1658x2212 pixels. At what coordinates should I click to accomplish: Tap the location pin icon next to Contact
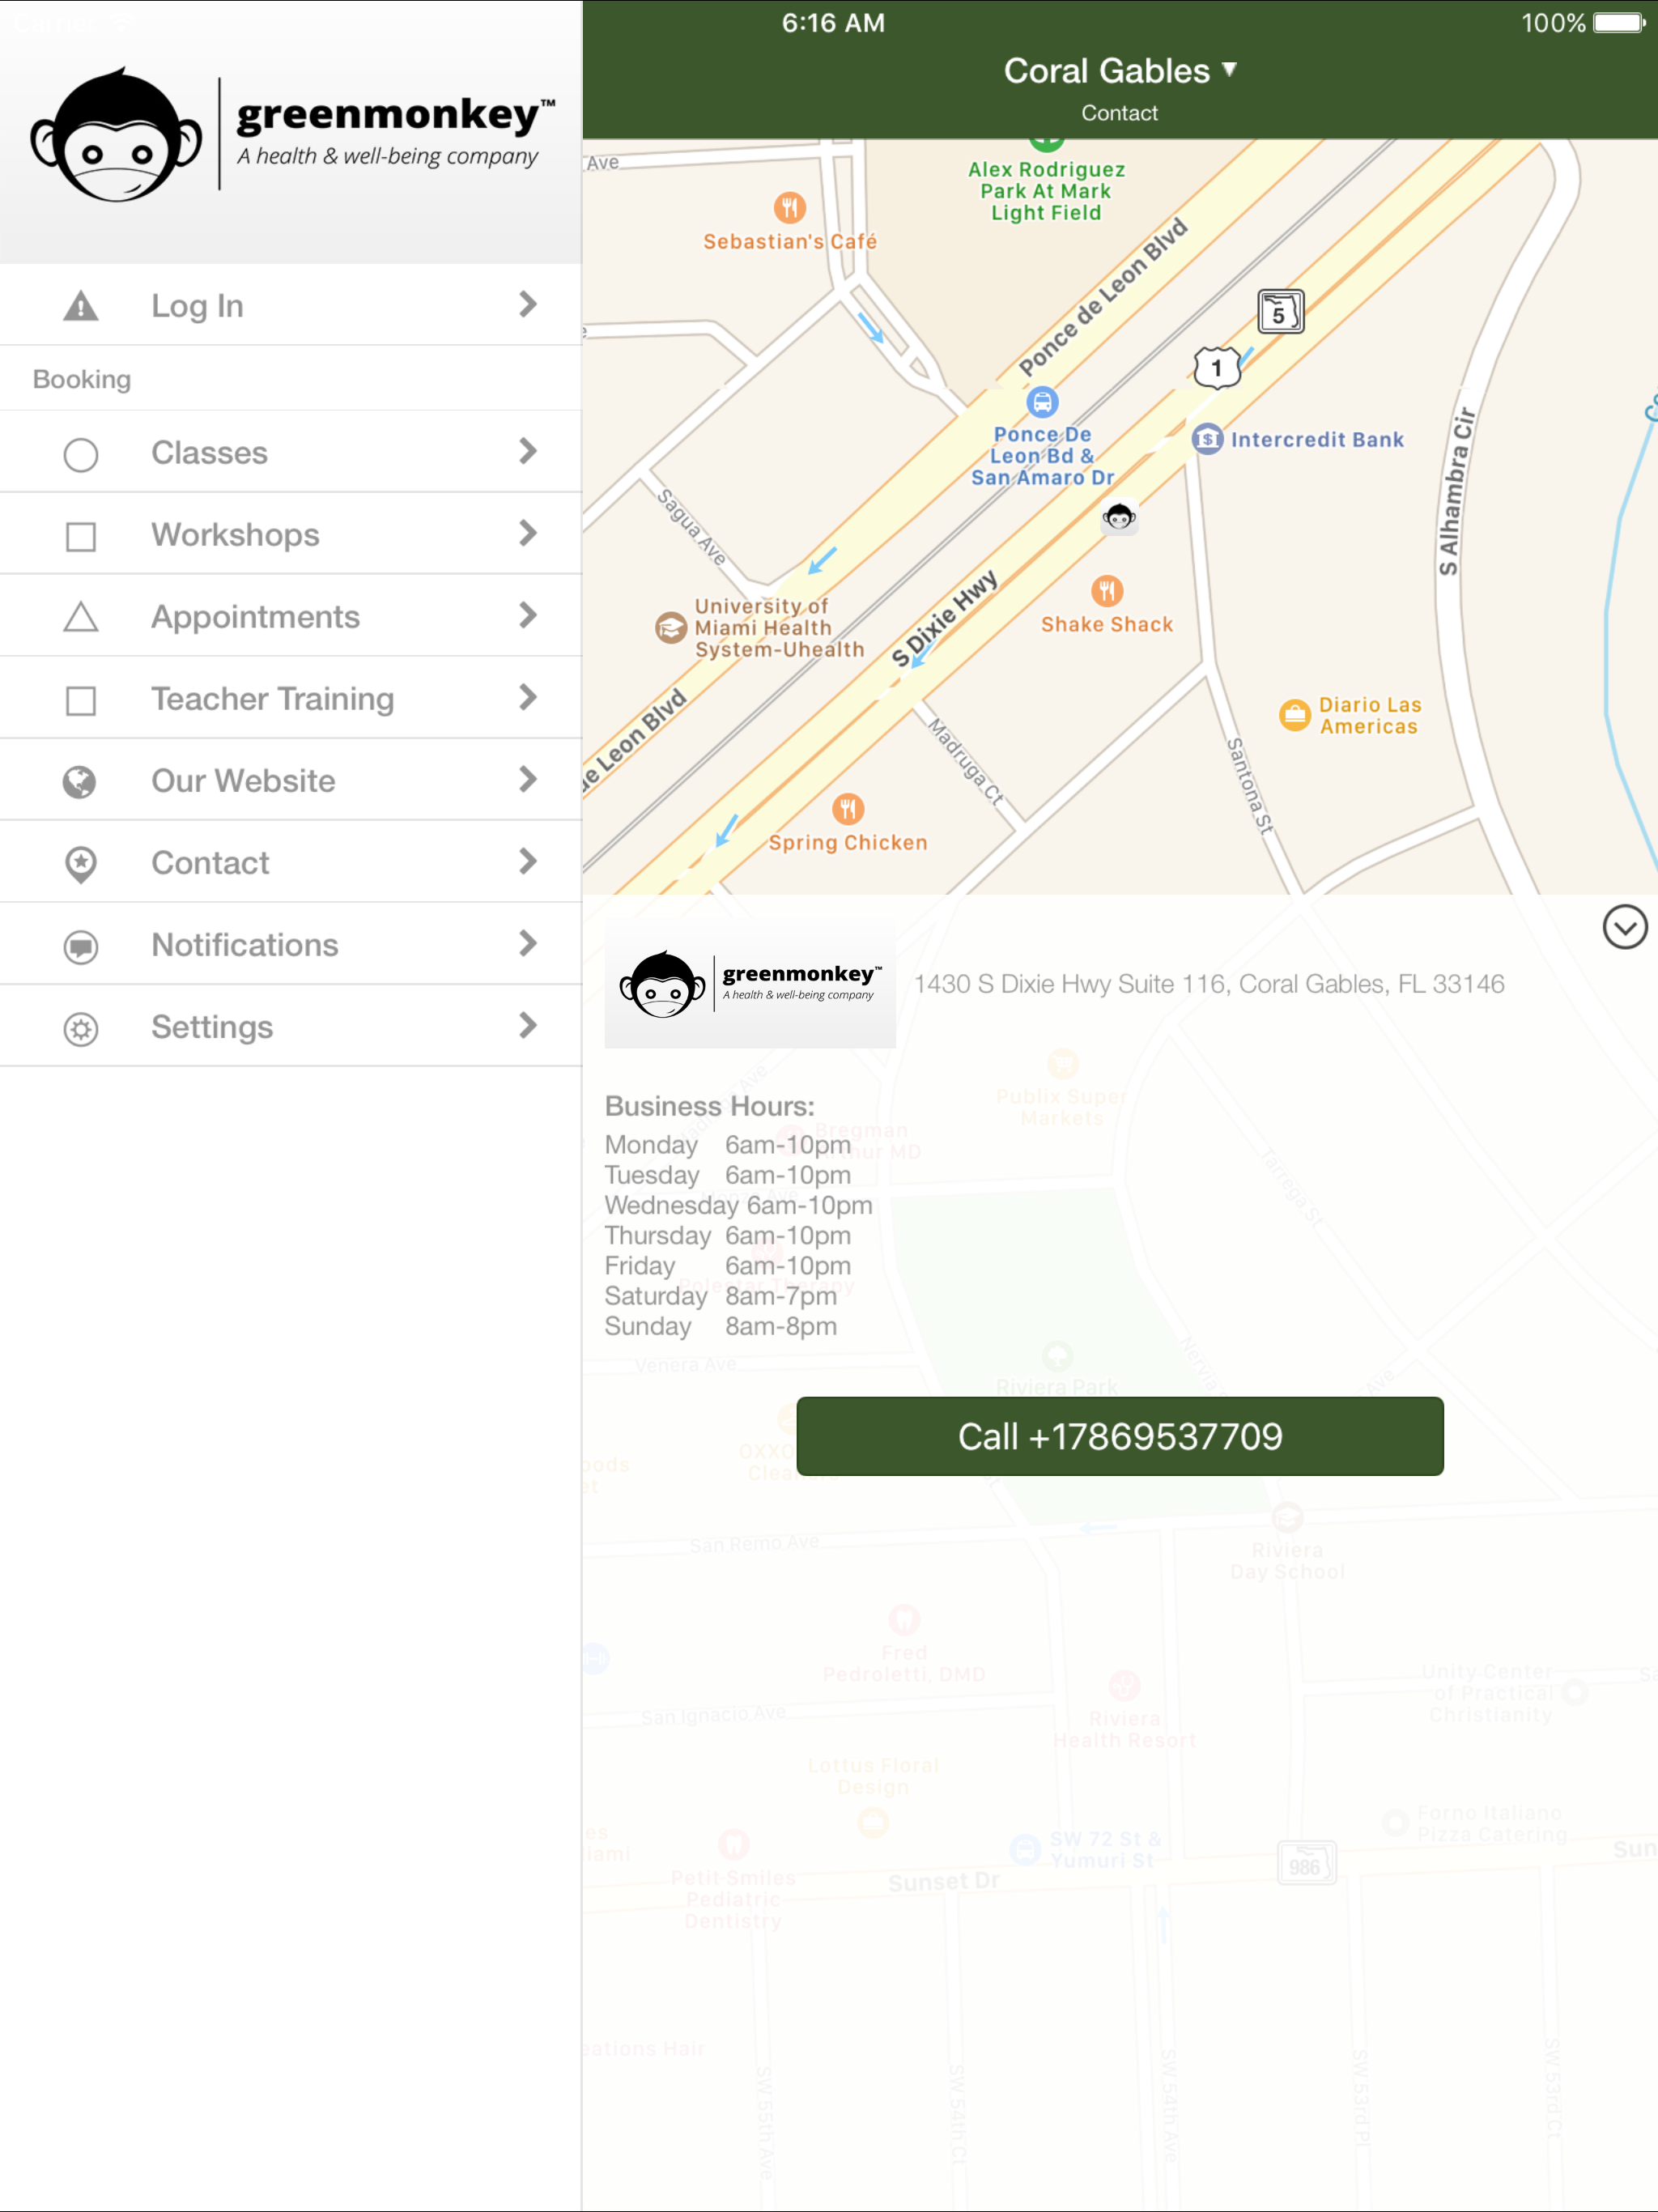pyautogui.click(x=81, y=864)
